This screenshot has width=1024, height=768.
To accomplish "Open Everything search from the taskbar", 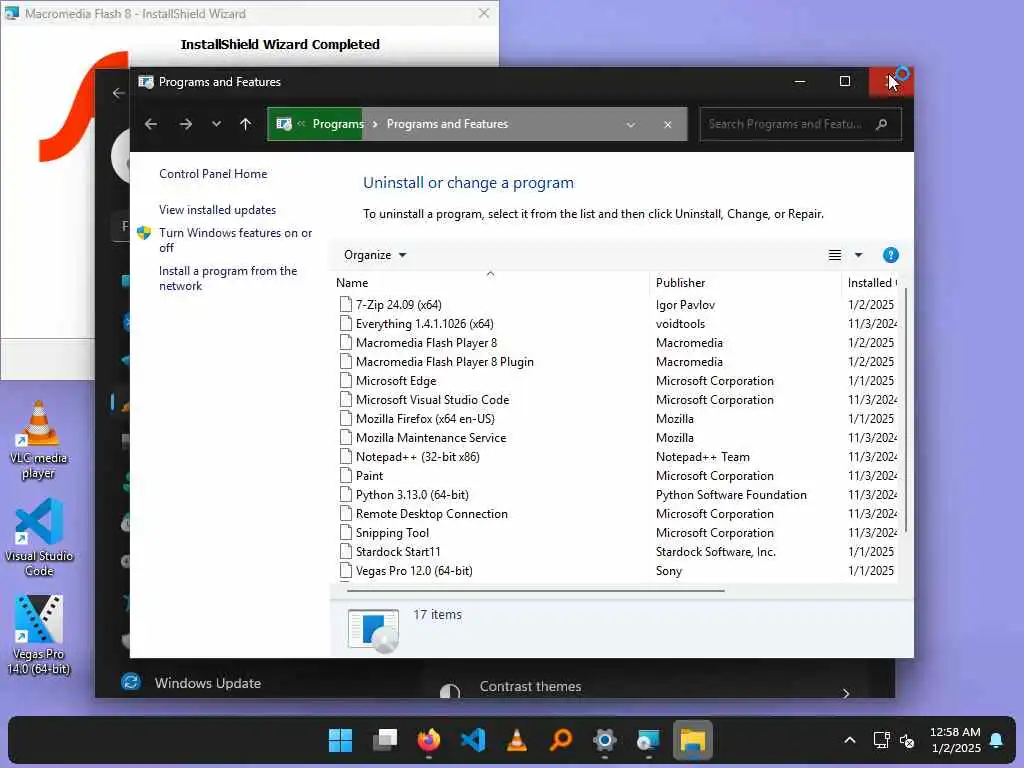I will pos(561,740).
